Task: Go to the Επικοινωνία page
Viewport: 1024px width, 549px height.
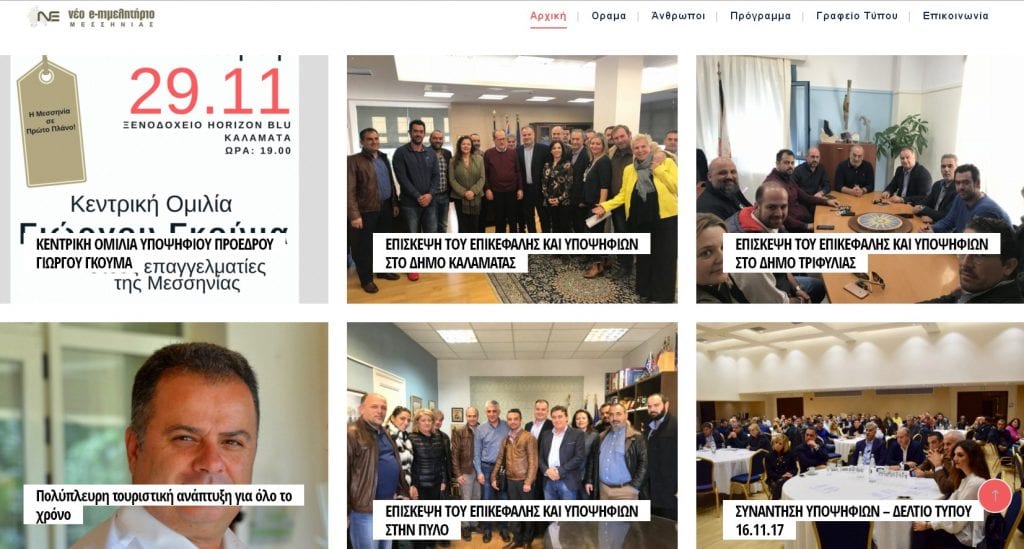Action: [x=955, y=16]
